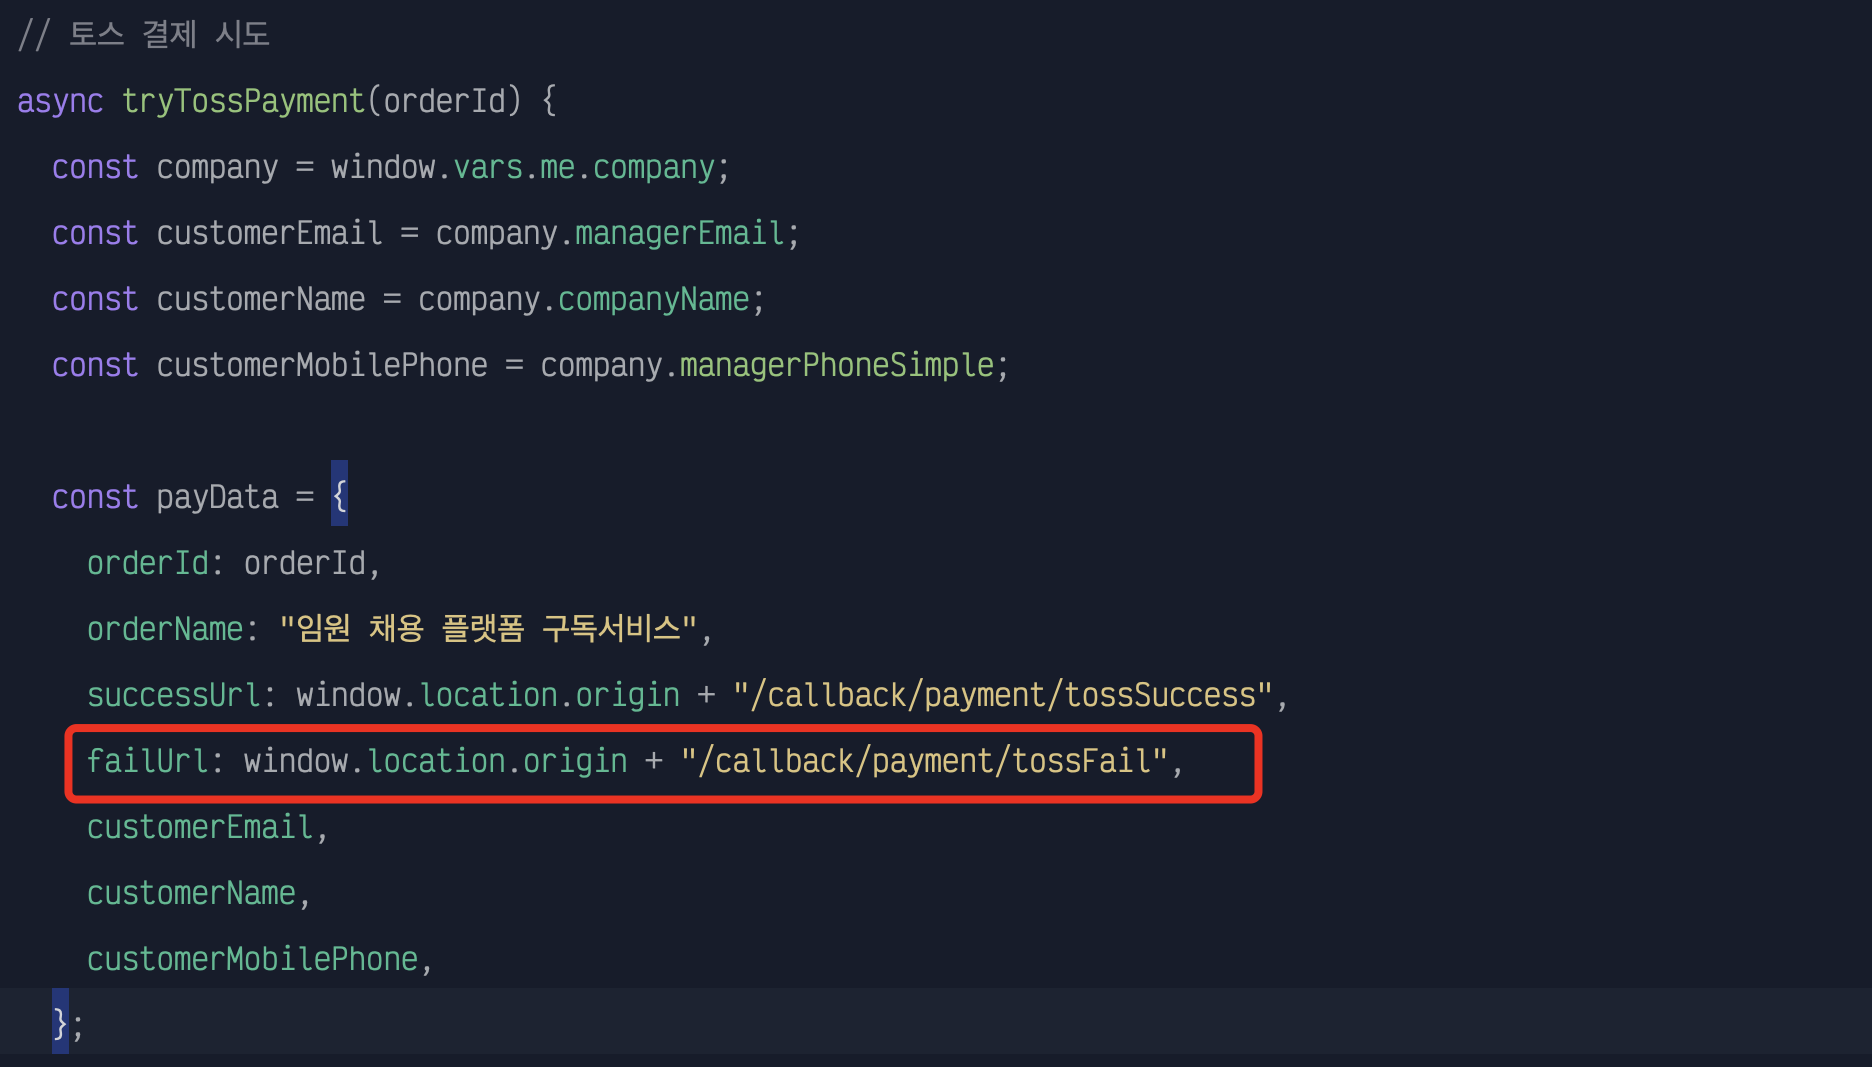The image size is (1872, 1067).
Task: Click the payData variable name
Action: [217, 497]
